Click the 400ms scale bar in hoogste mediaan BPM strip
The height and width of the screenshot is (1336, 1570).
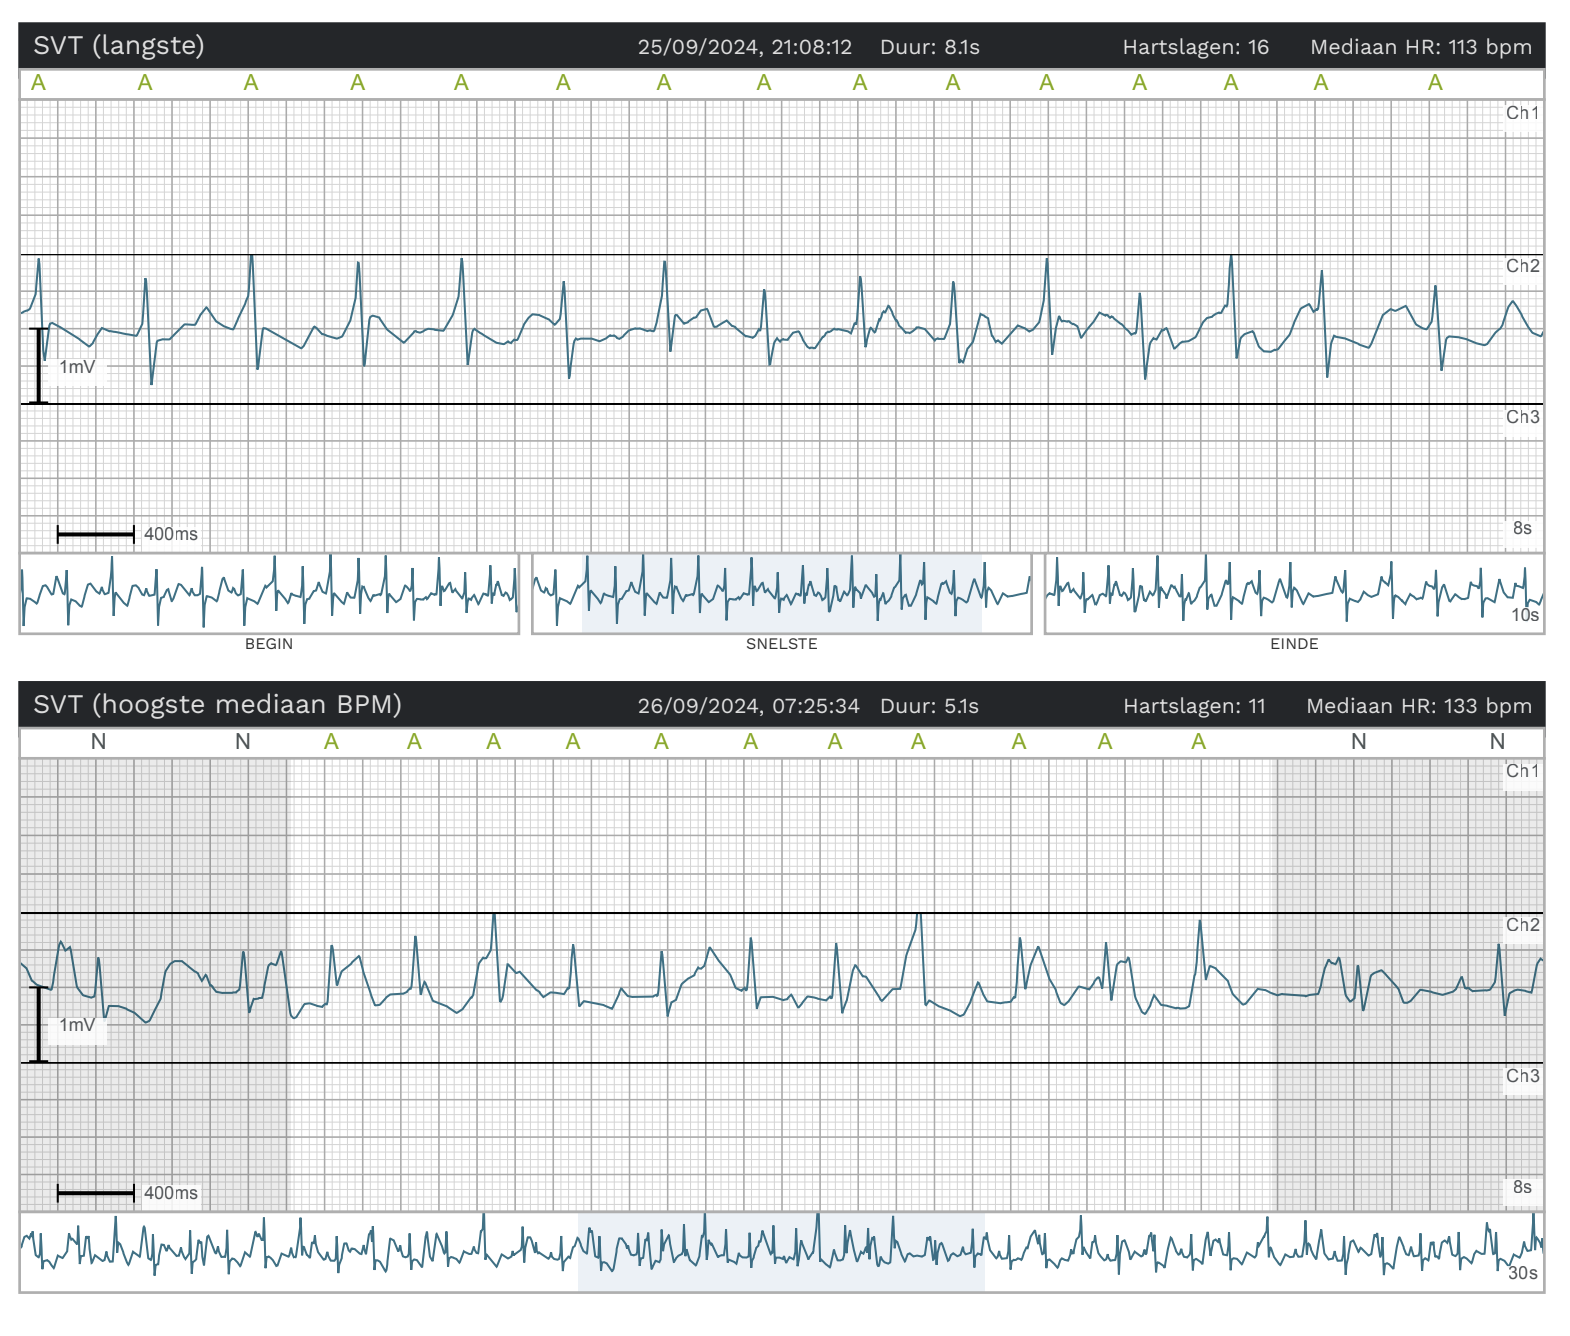click(x=96, y=1193)
